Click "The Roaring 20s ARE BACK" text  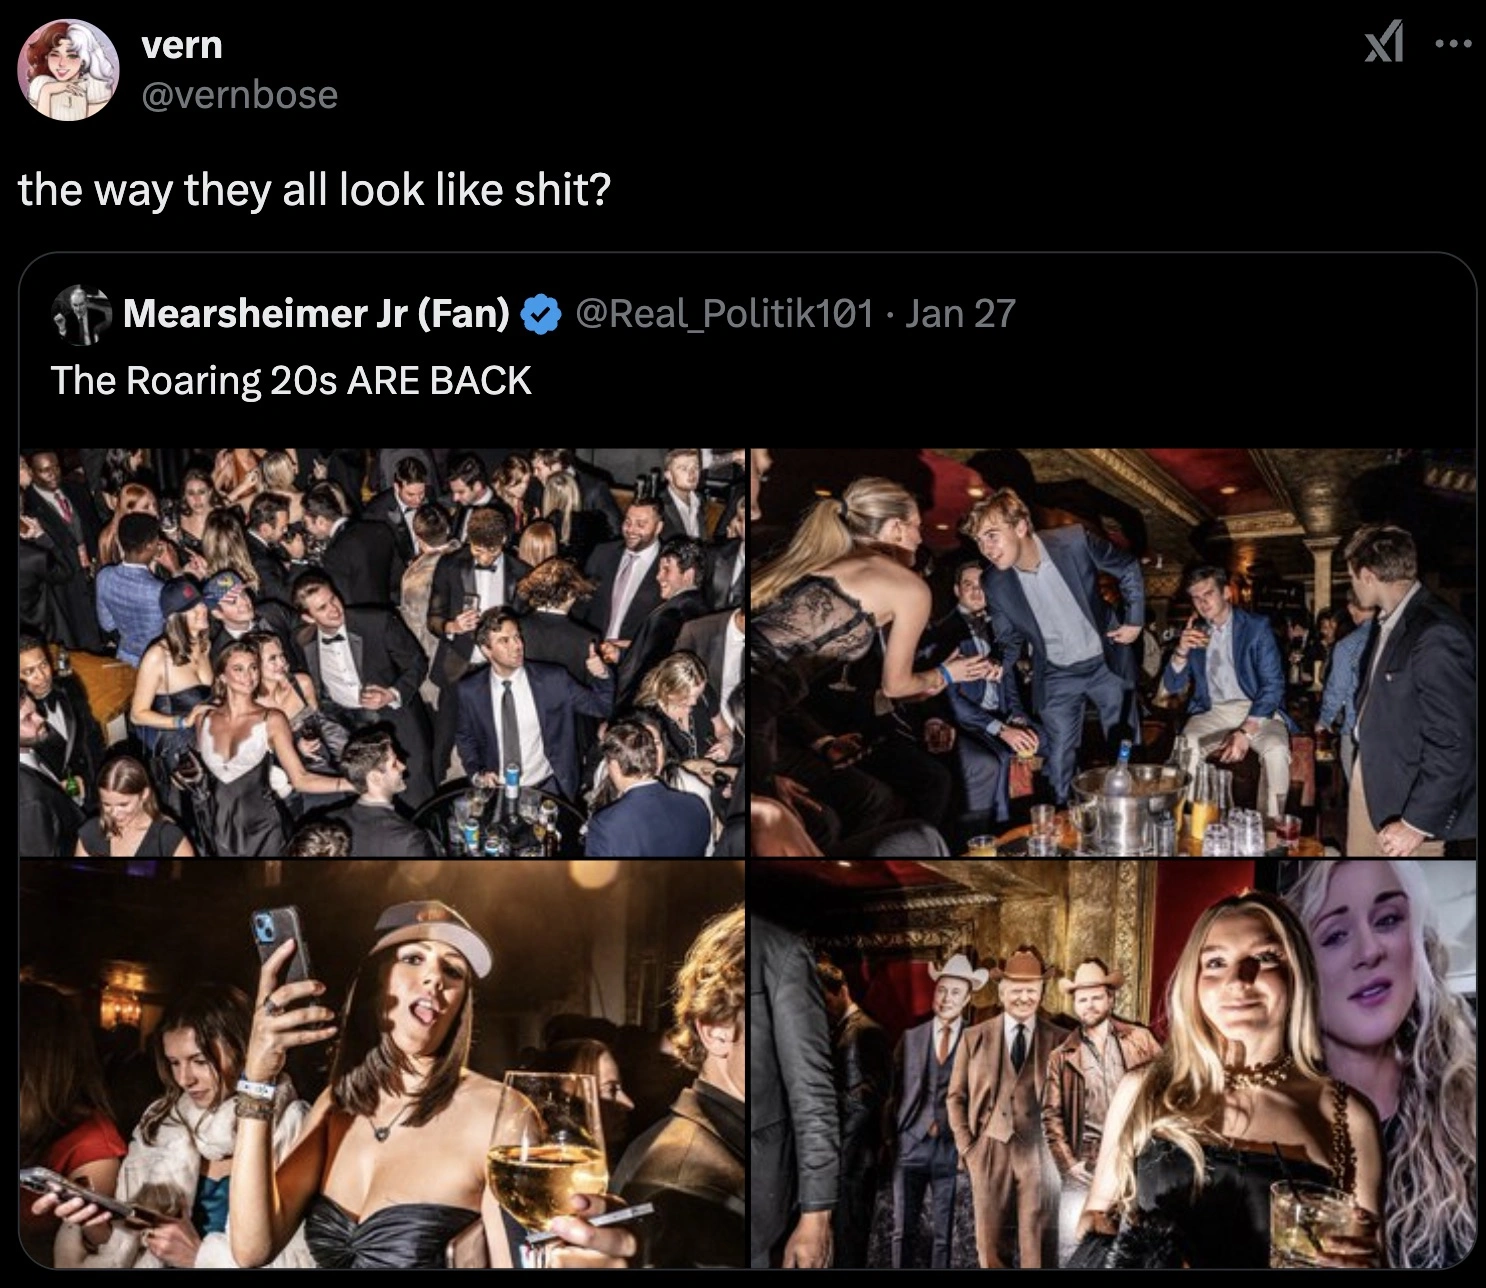[291, 381]
